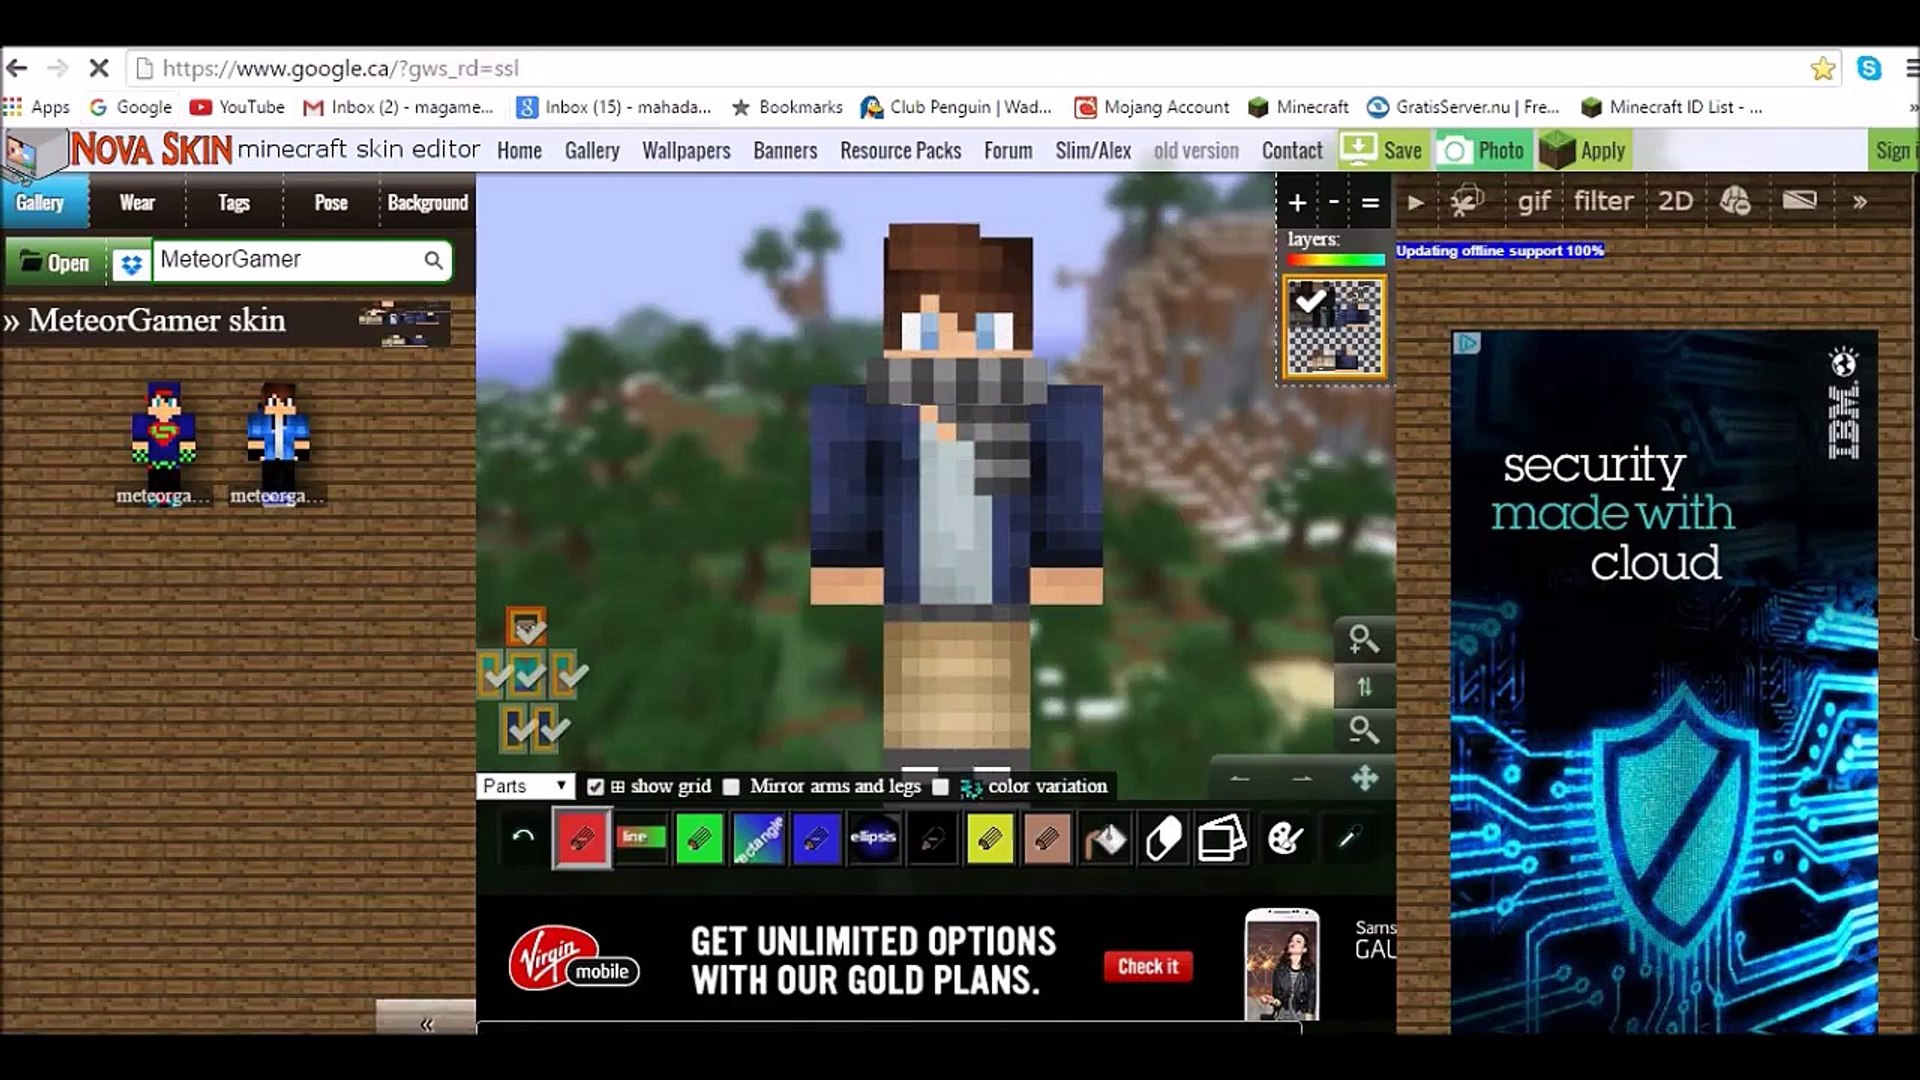Choose the rectangle drawing tool
This screenshot has width=1920, height=1080.
[x=757, y=838]
